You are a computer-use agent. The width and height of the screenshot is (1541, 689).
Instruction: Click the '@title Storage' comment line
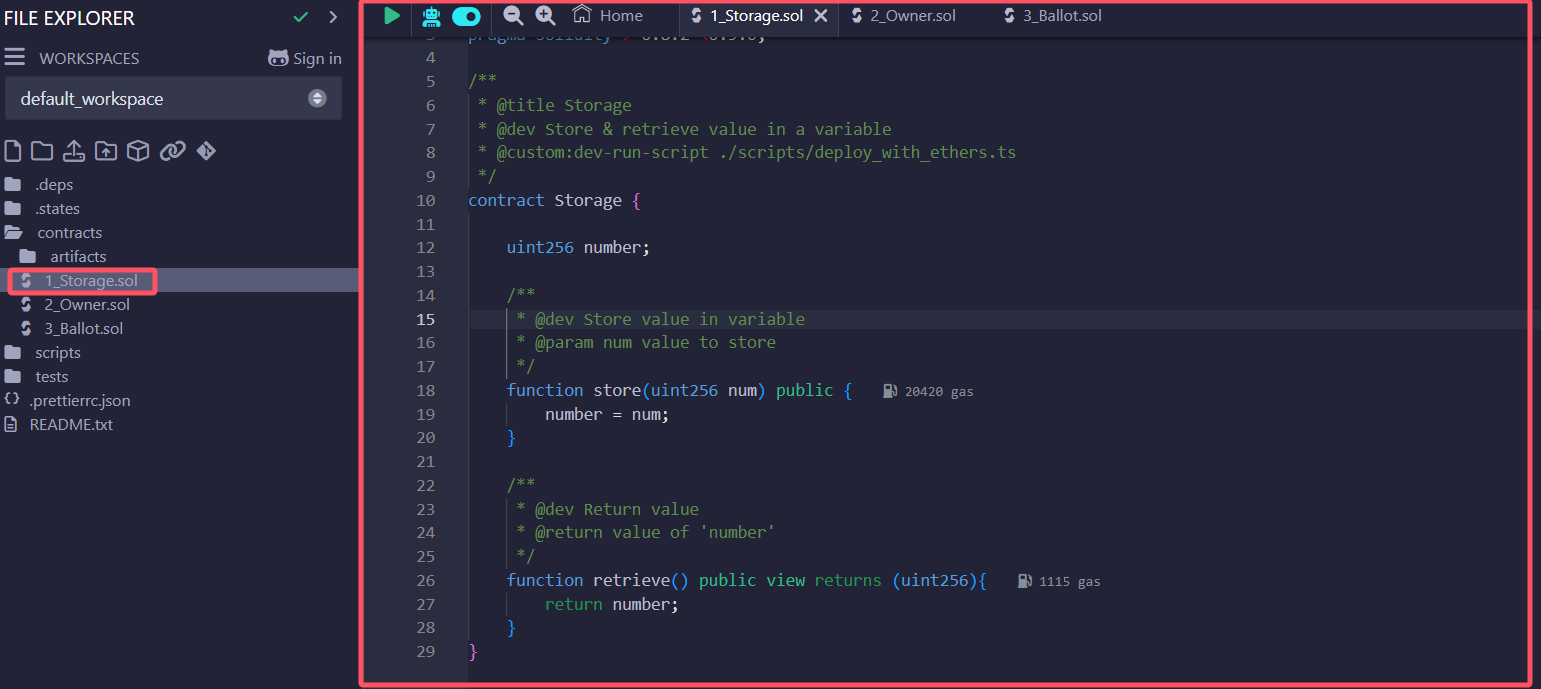tap(564, 105)
